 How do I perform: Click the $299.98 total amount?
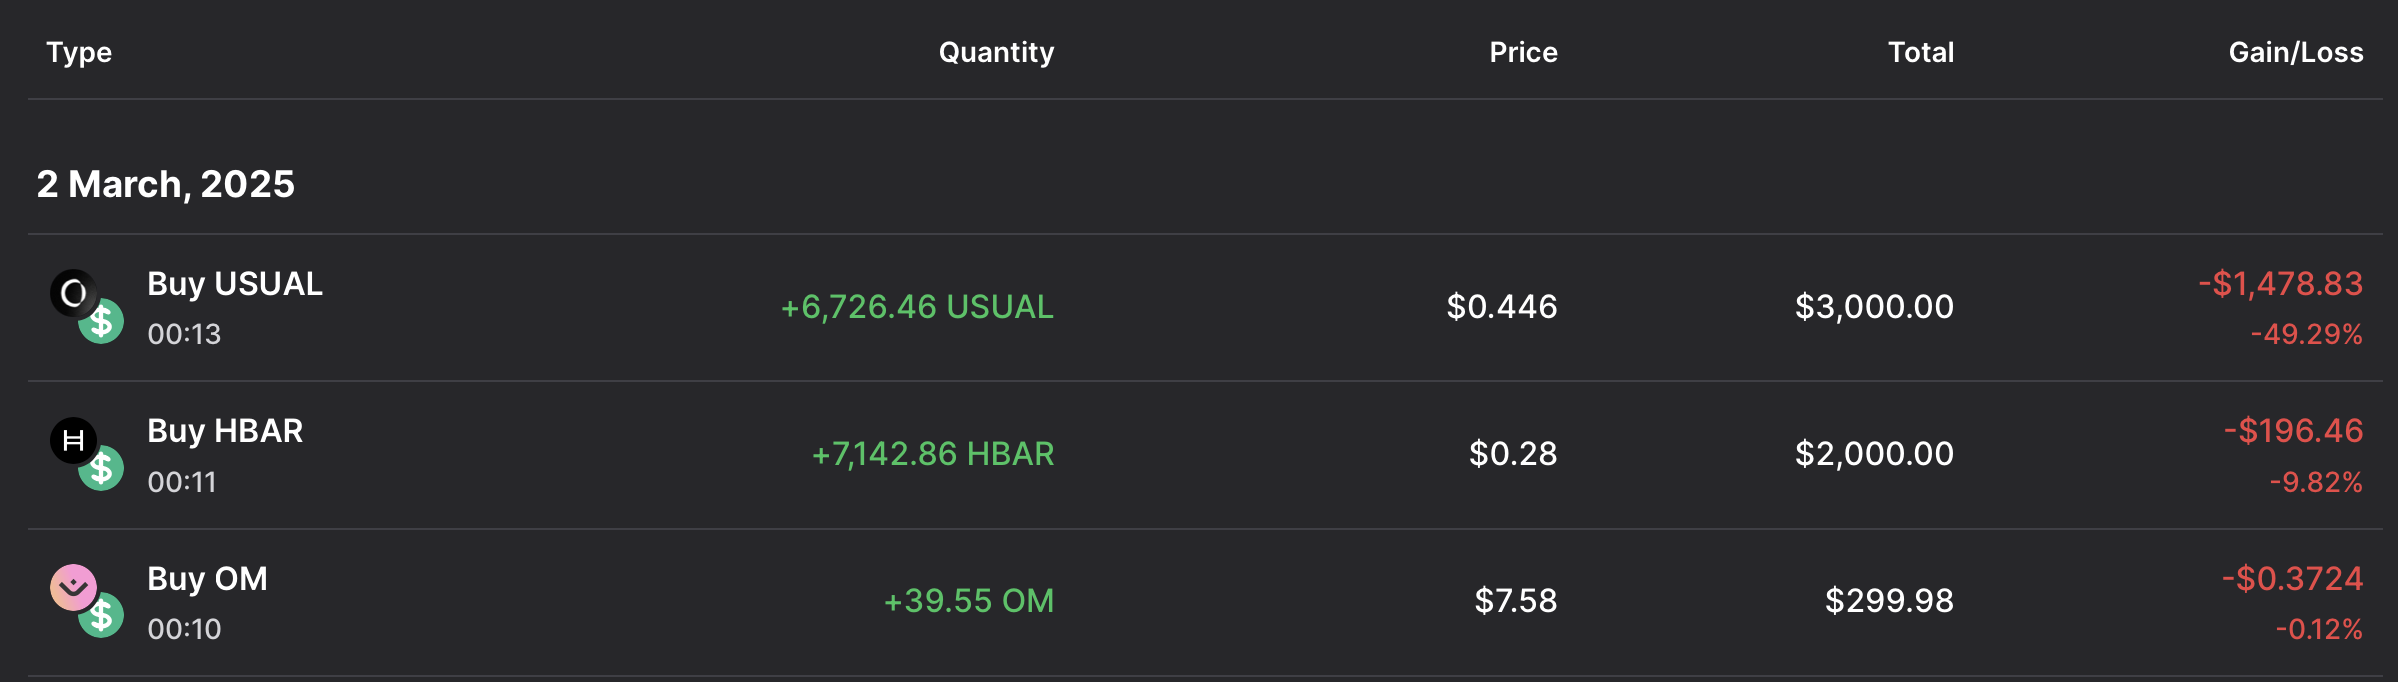(x=1888, y=601)
